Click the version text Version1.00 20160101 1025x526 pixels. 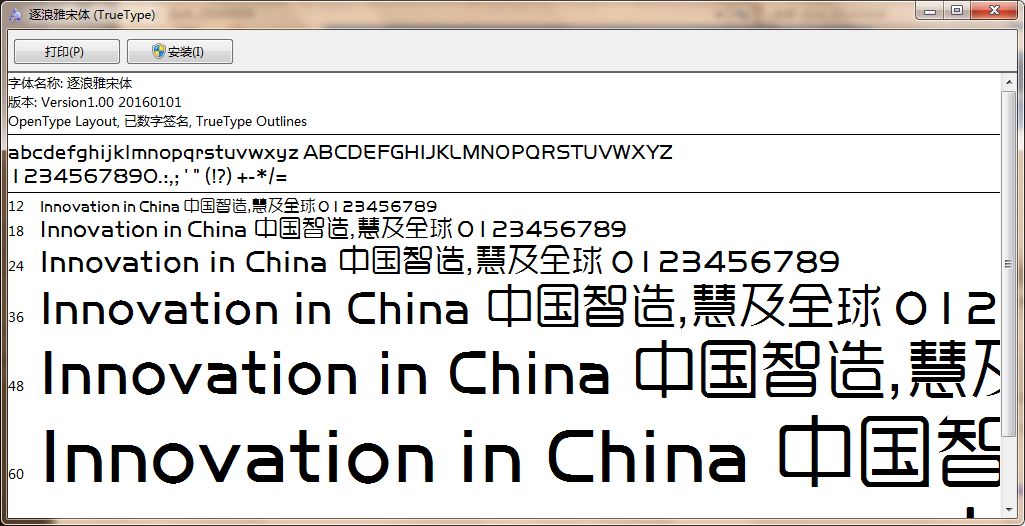click(111, 103)
